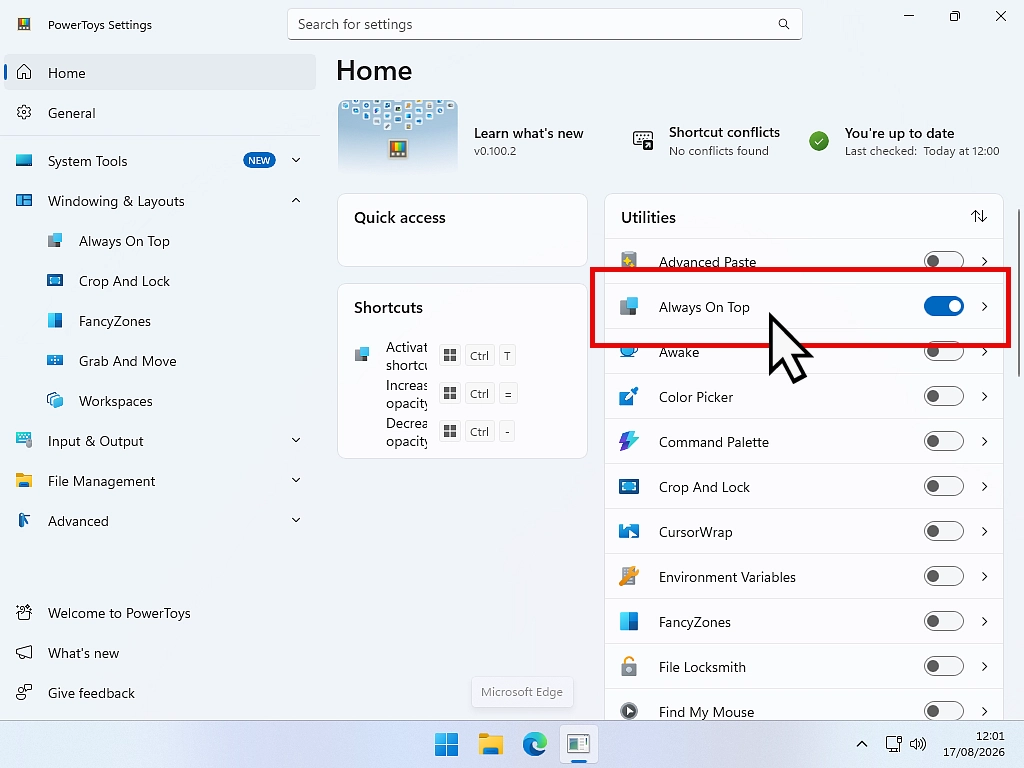Enable the Color Picker toggle
Viewport: 1024px width, 768px height.
pyautogui.click(x=944, y=396)
